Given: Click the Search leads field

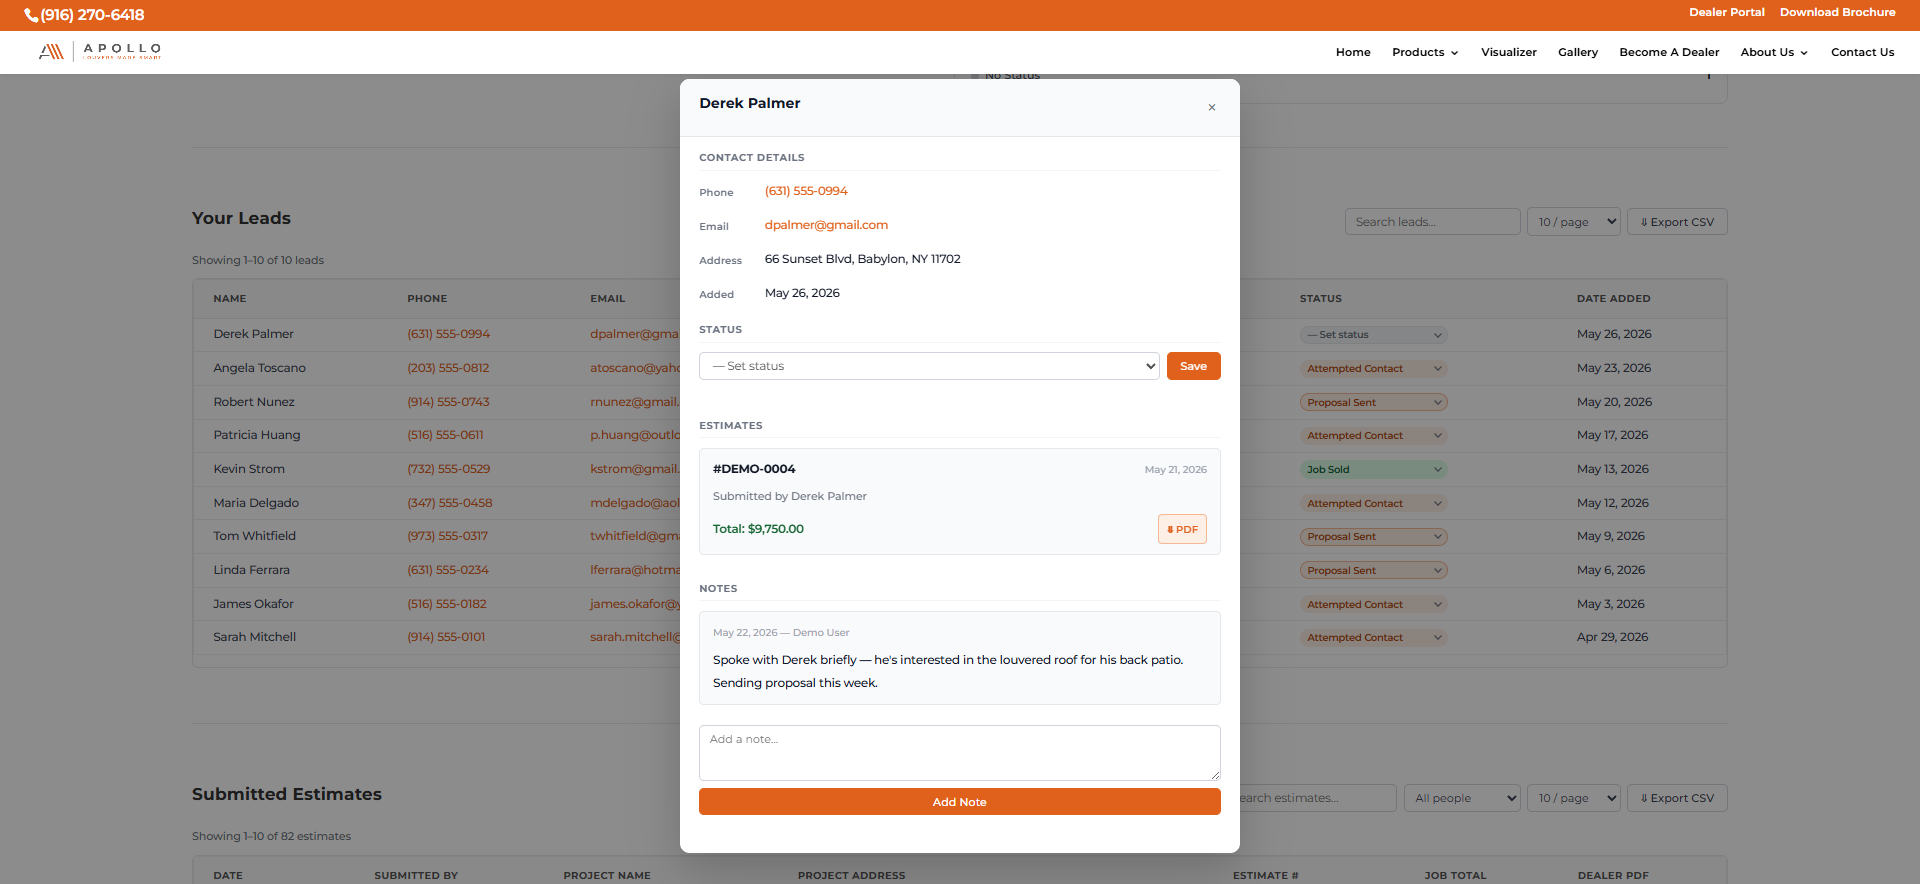Looking at the screenshot, I should click(1432, 222).
